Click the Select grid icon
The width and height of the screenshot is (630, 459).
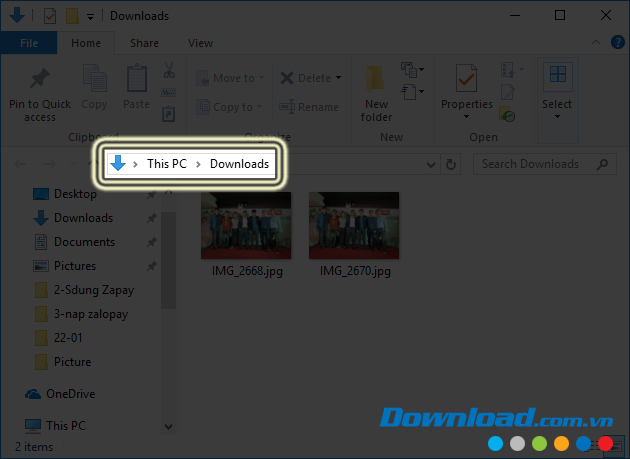coord(558,74)
